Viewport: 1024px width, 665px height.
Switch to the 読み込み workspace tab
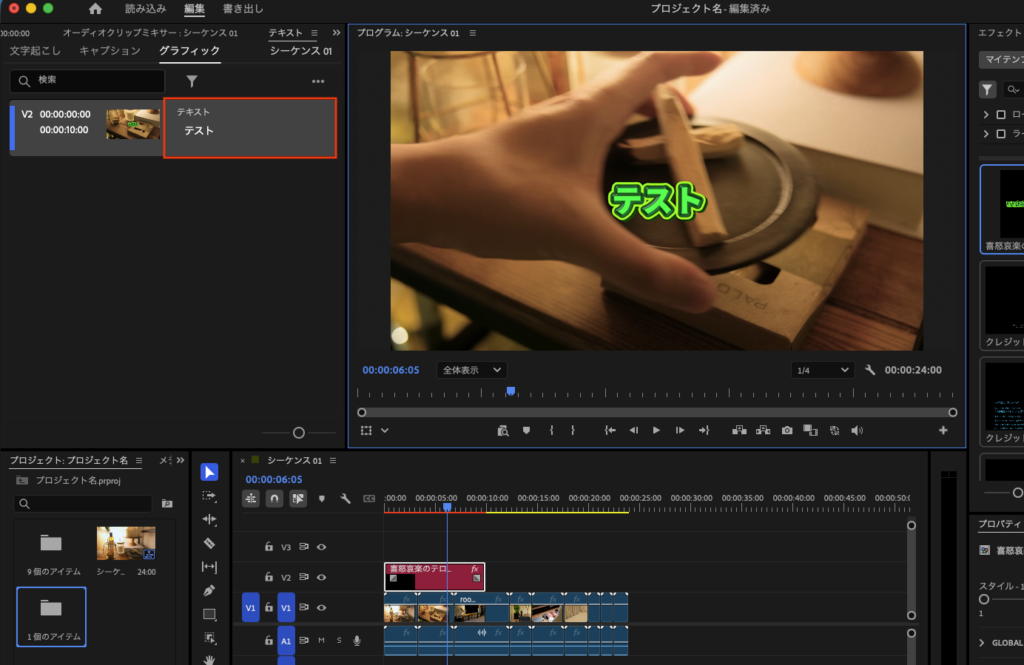pos(146,9)
